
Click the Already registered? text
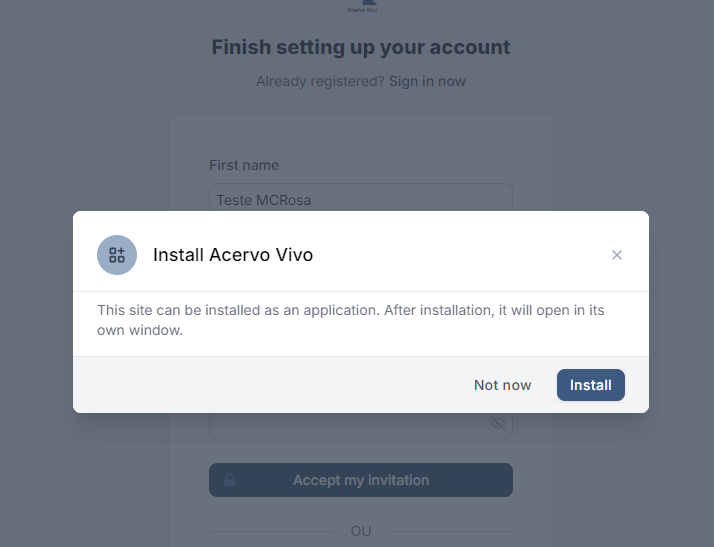[320, 81]
